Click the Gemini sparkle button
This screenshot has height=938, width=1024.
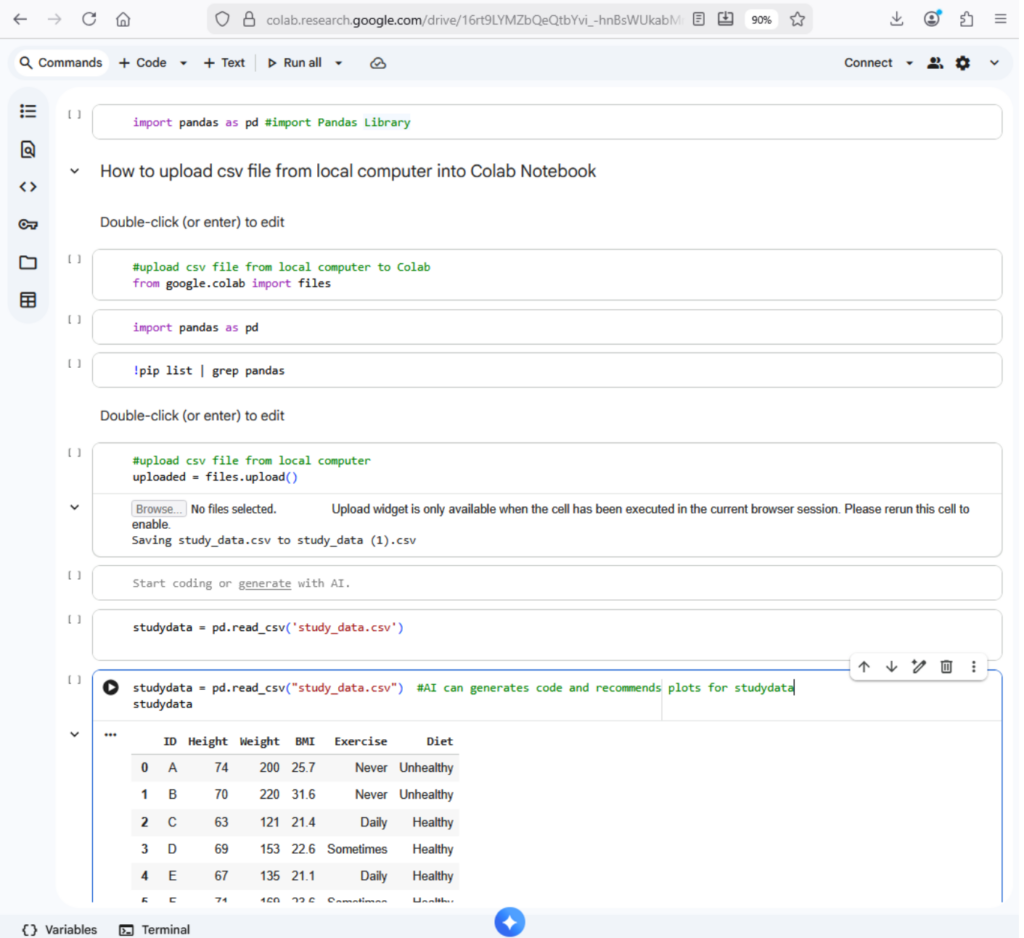tap(509, 922)
